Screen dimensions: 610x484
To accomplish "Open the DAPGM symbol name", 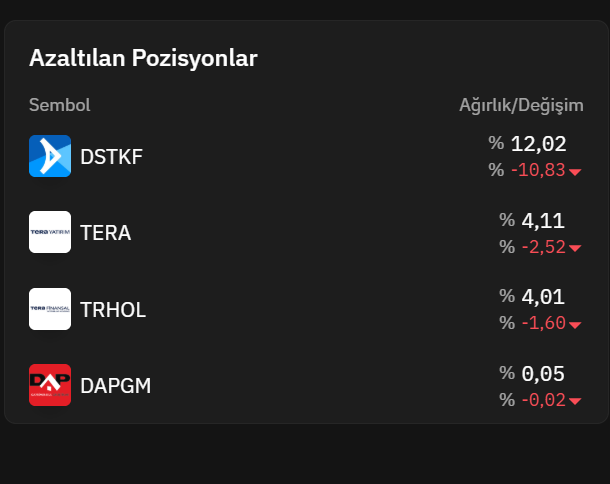I will (x=116, y=386).
